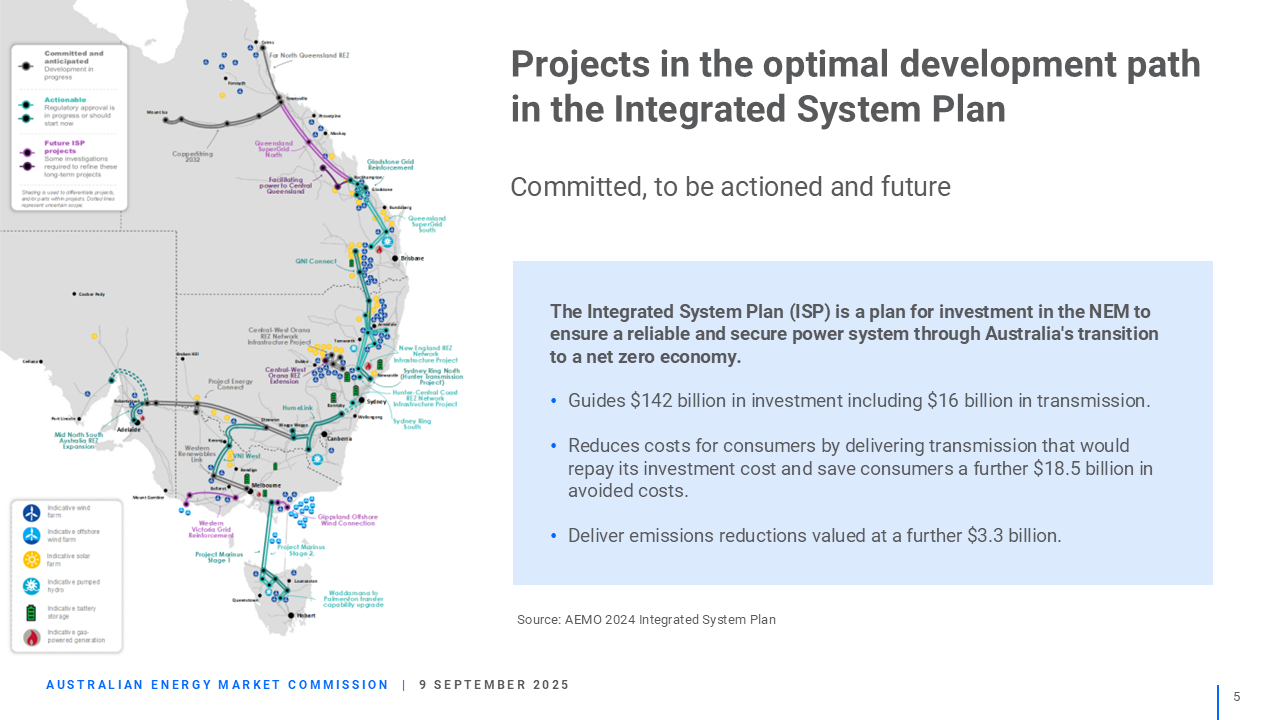The image size is (1280, 720).
Task: Click the 'Waddamana to Palmerston transfer capability upgrade' label
Action: tap(352, 598)
